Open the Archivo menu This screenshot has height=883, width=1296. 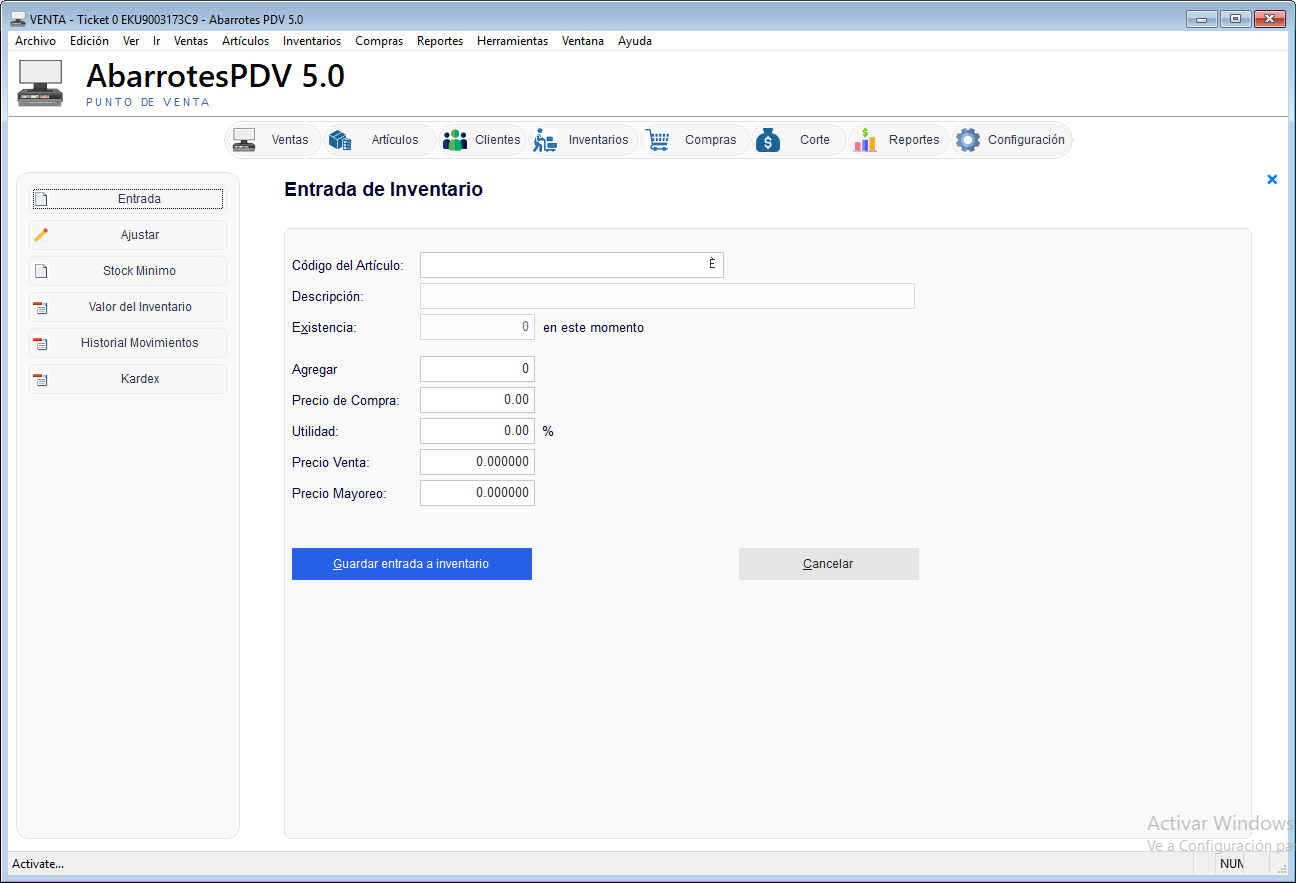click(36, 41)
